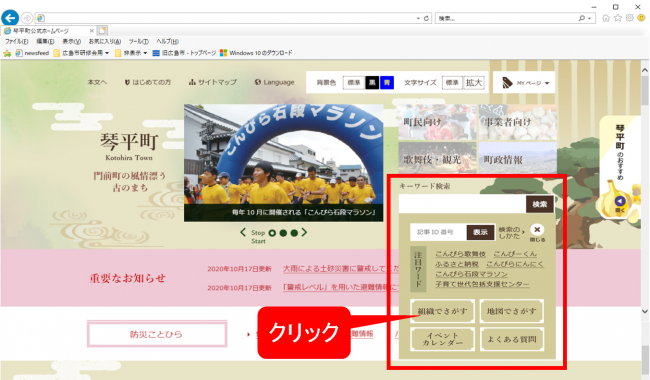The height and width of the screenshot is (380, 650).
Task: Click Stop Start on the slideshow
Action: click(258, 237)
